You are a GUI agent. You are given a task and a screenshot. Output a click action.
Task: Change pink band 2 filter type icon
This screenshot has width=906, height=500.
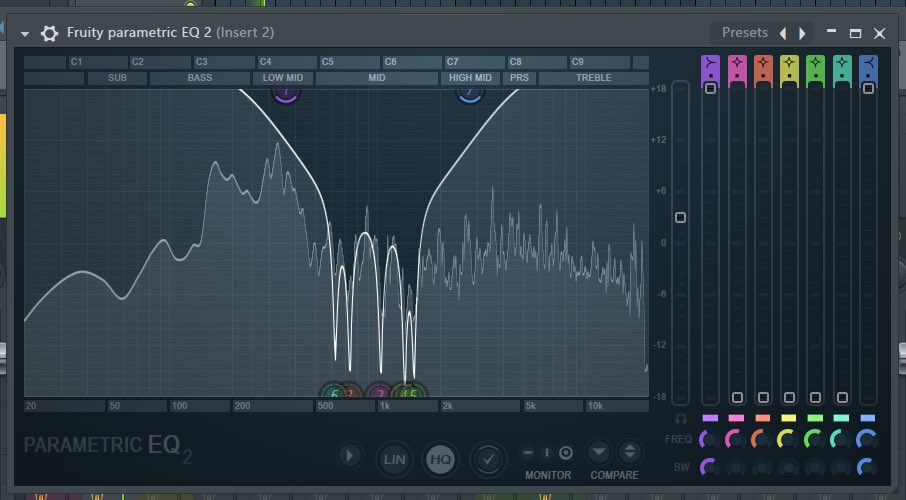pyautogui.click(x=737, y=63)
